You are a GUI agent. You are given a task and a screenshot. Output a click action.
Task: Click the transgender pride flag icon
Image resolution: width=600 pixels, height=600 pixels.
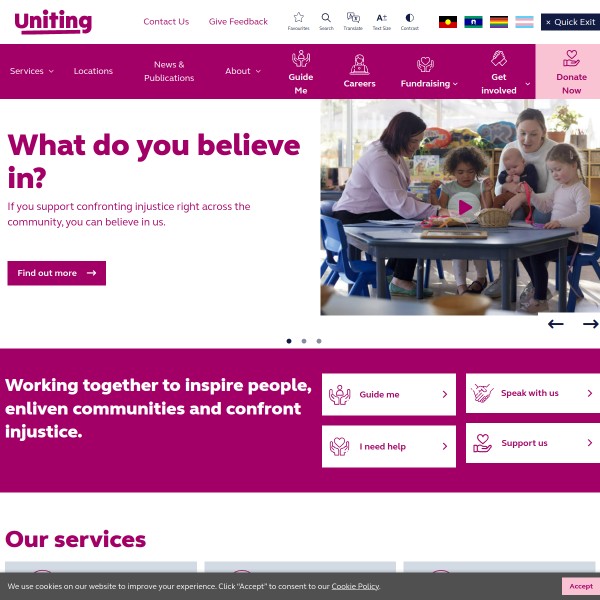click(x=524, y=22)
